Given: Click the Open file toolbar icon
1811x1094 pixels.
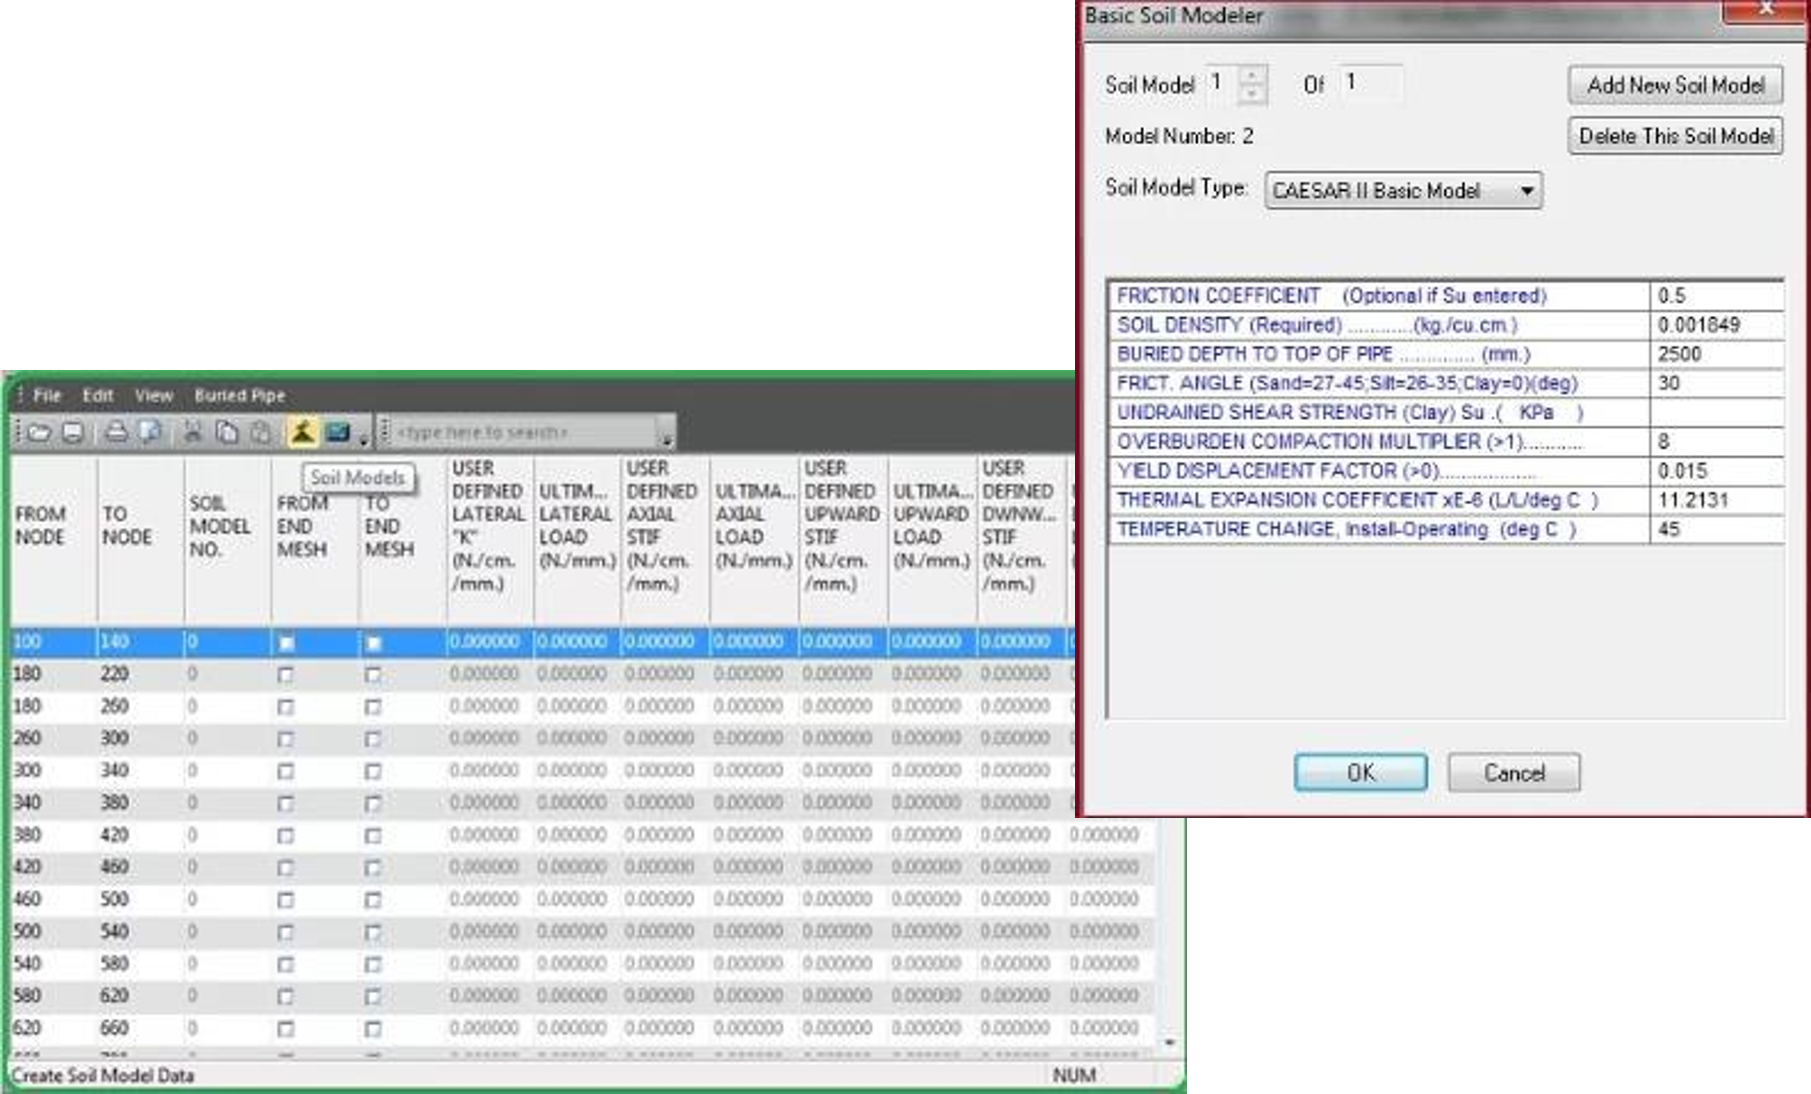Looking at the screenshot, I should pyautogui.click(x=40, y=432).
